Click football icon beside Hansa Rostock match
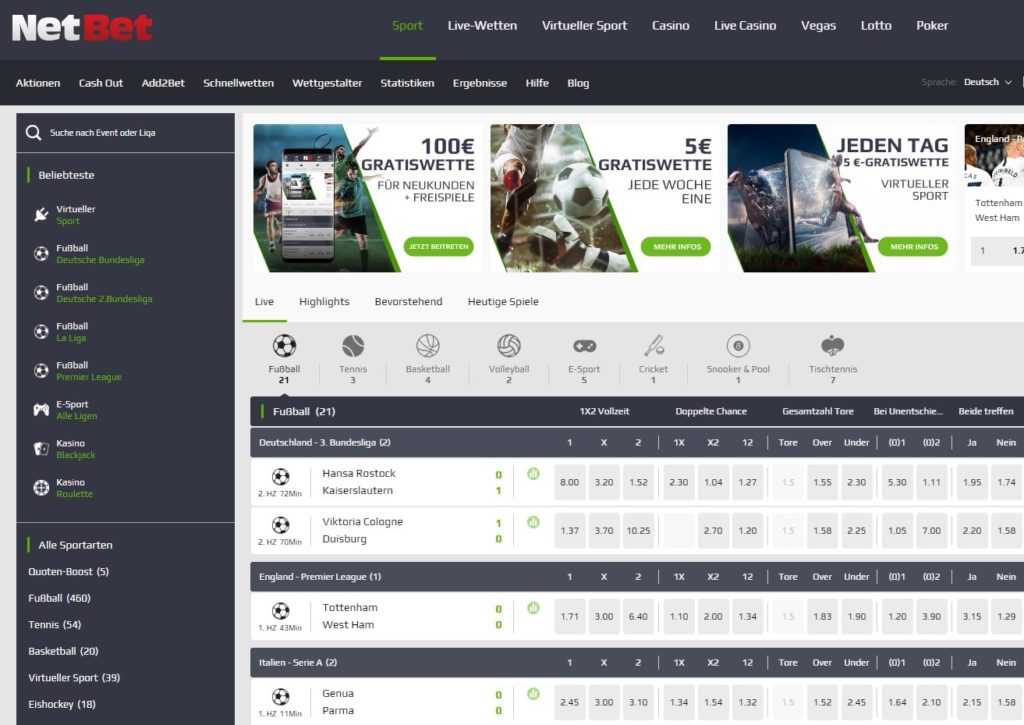This screenshot has height=725, width=1024. coord(280,476)
